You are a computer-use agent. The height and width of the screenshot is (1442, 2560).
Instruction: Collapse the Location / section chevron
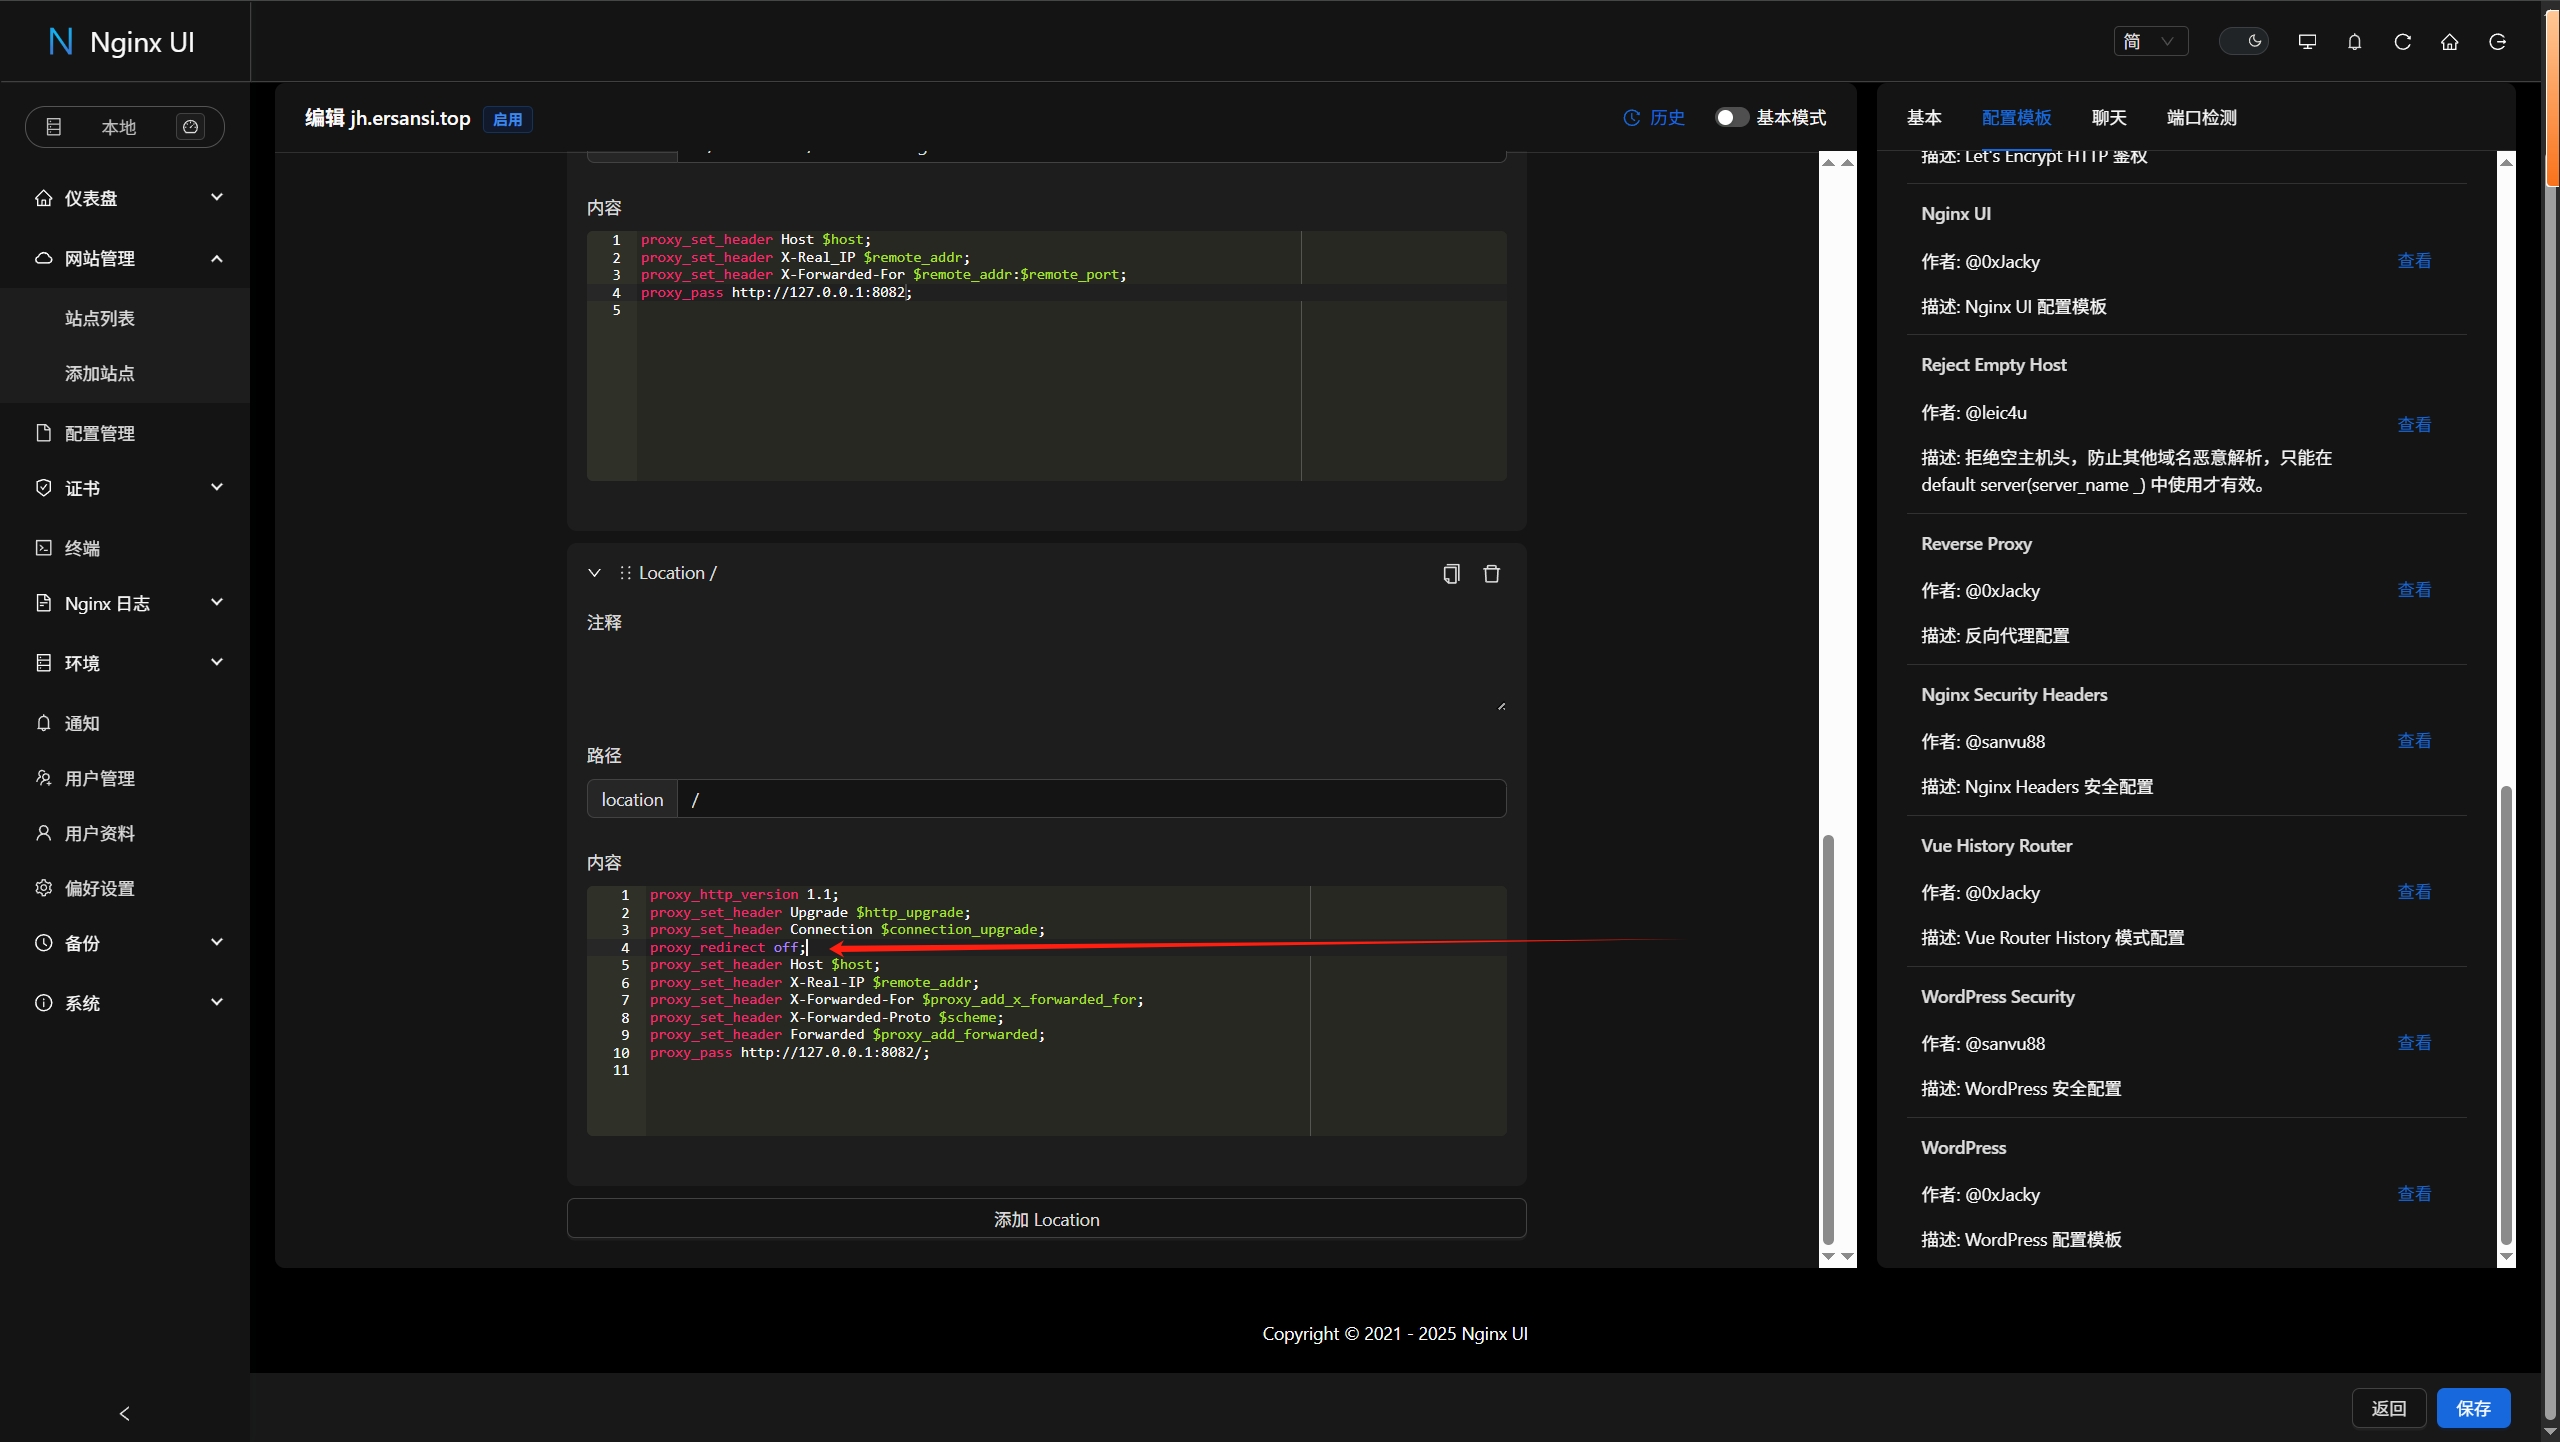594,573
